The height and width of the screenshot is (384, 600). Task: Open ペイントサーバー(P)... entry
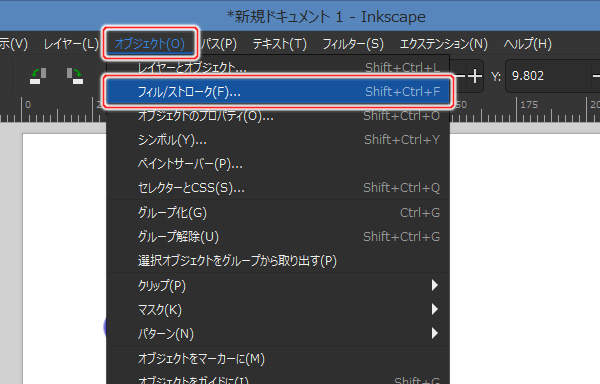(x=278, y=164)
